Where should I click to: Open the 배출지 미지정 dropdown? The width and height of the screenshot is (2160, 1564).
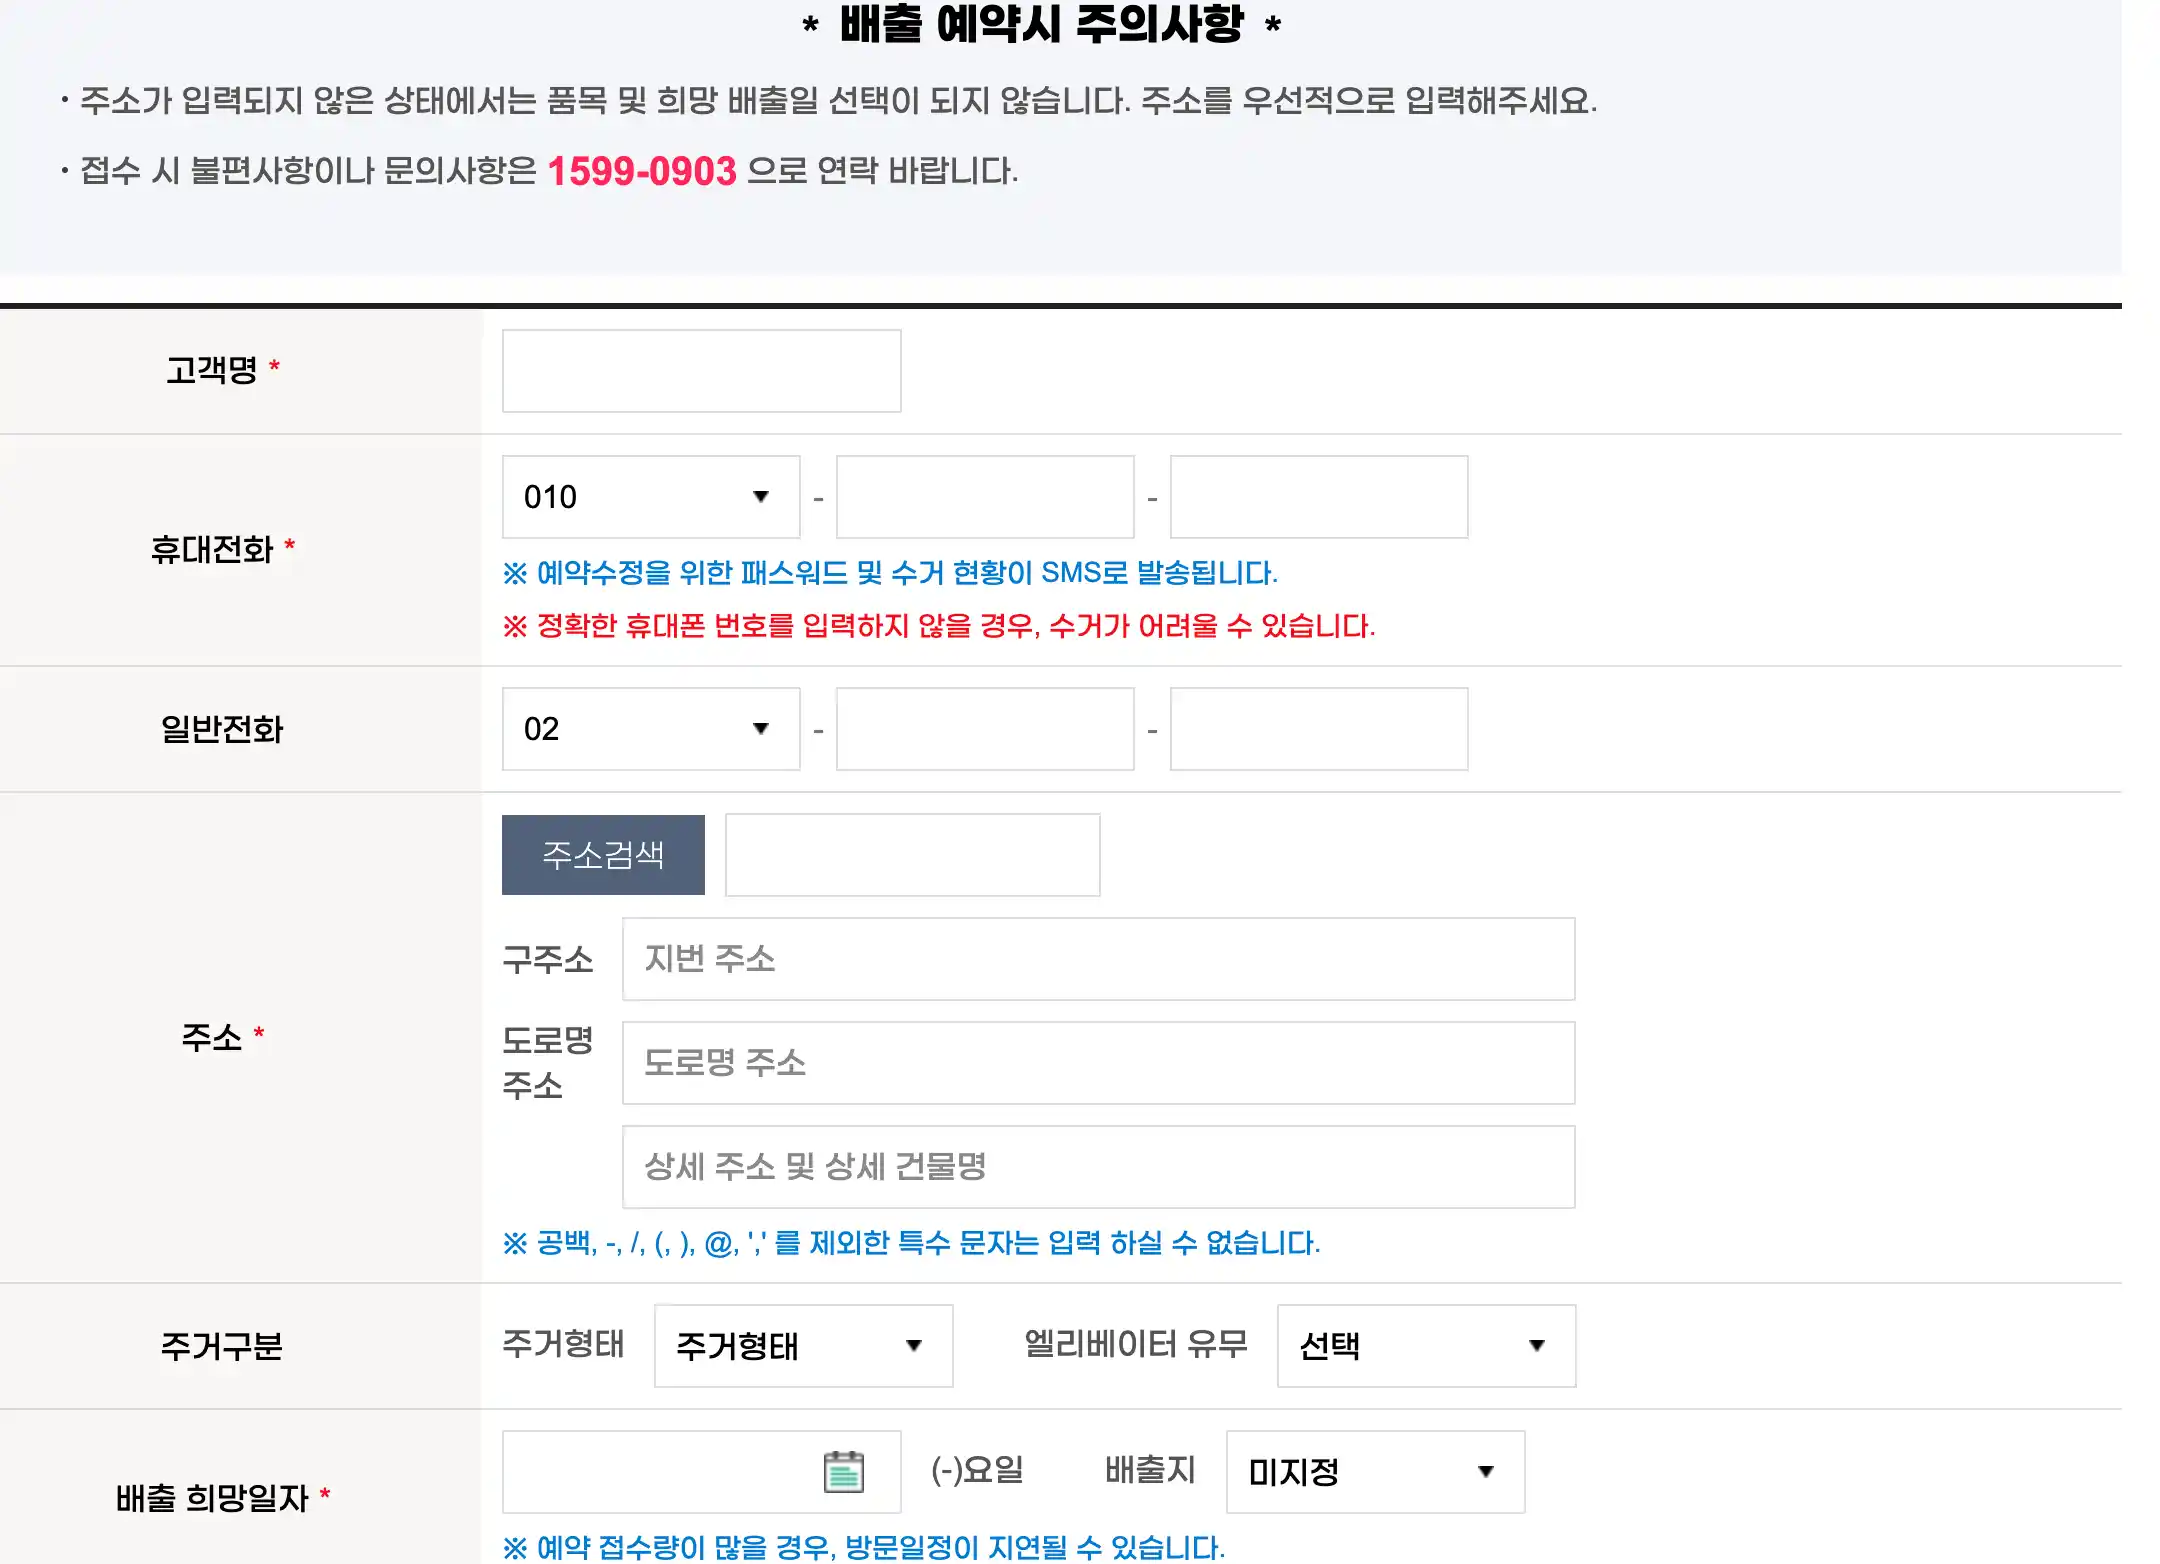(1374, 1472)
